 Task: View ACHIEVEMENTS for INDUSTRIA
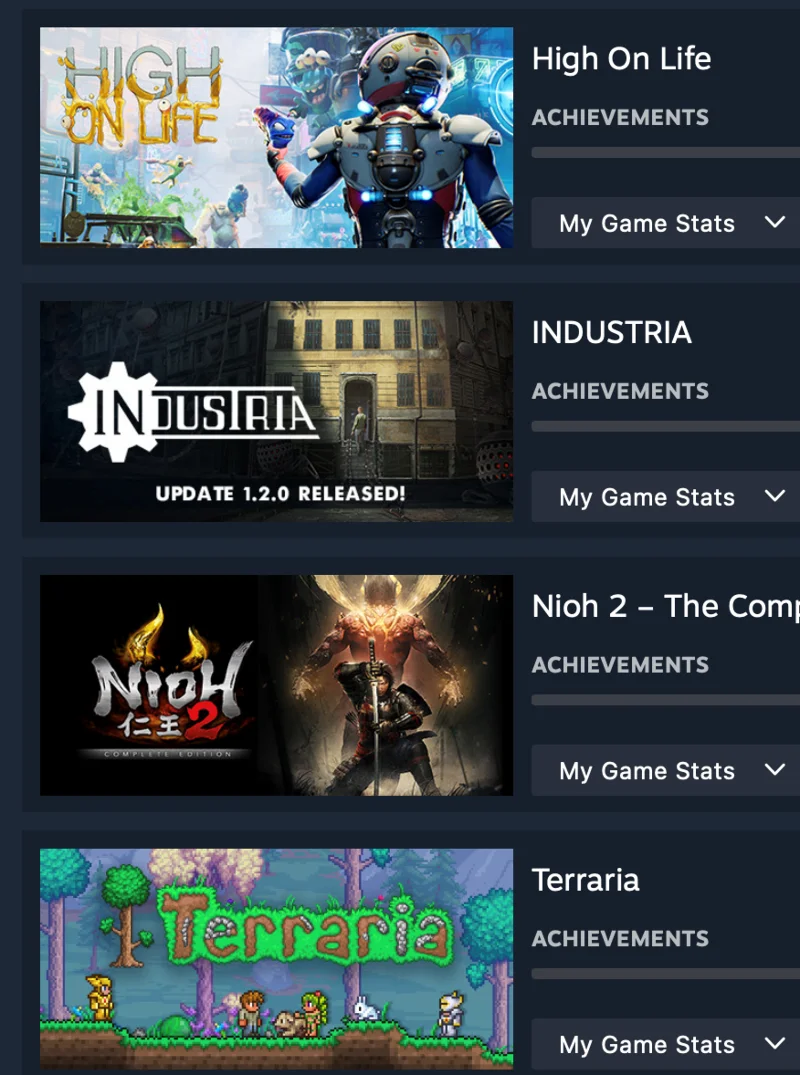point(620,391)
